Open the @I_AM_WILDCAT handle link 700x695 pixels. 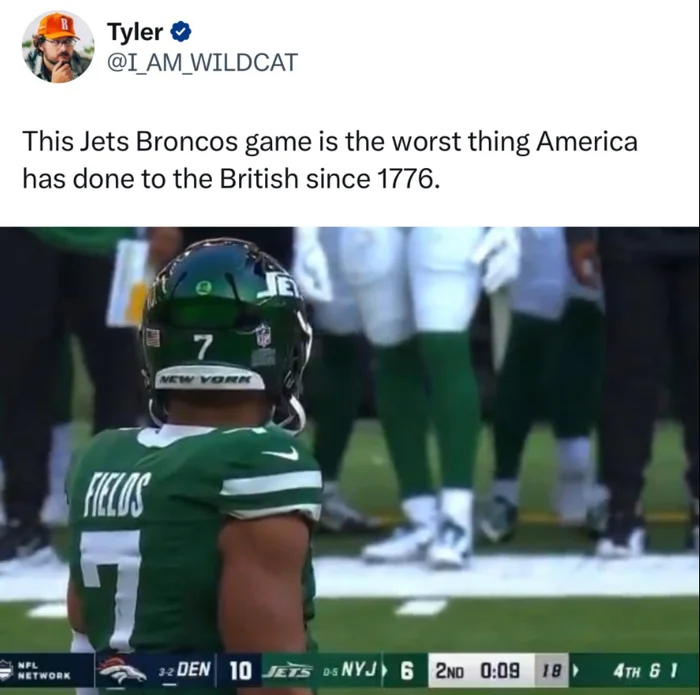[x=202, y=62]
